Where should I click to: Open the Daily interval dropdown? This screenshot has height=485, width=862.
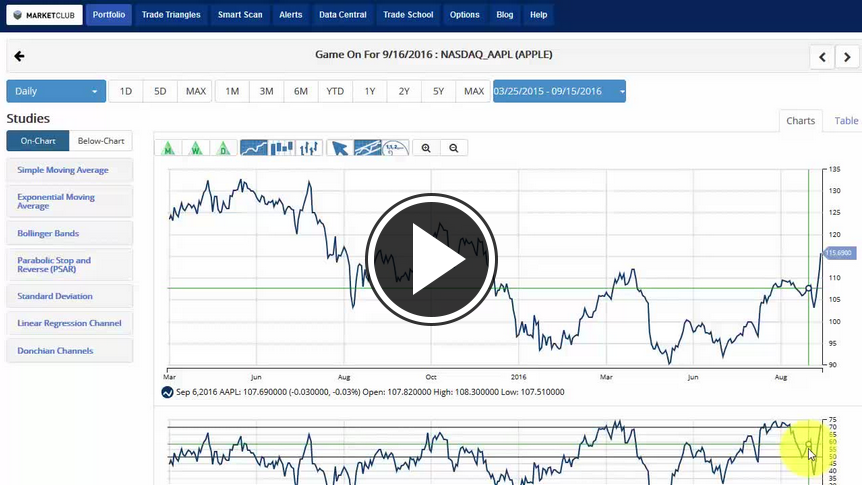pos(56,91)
